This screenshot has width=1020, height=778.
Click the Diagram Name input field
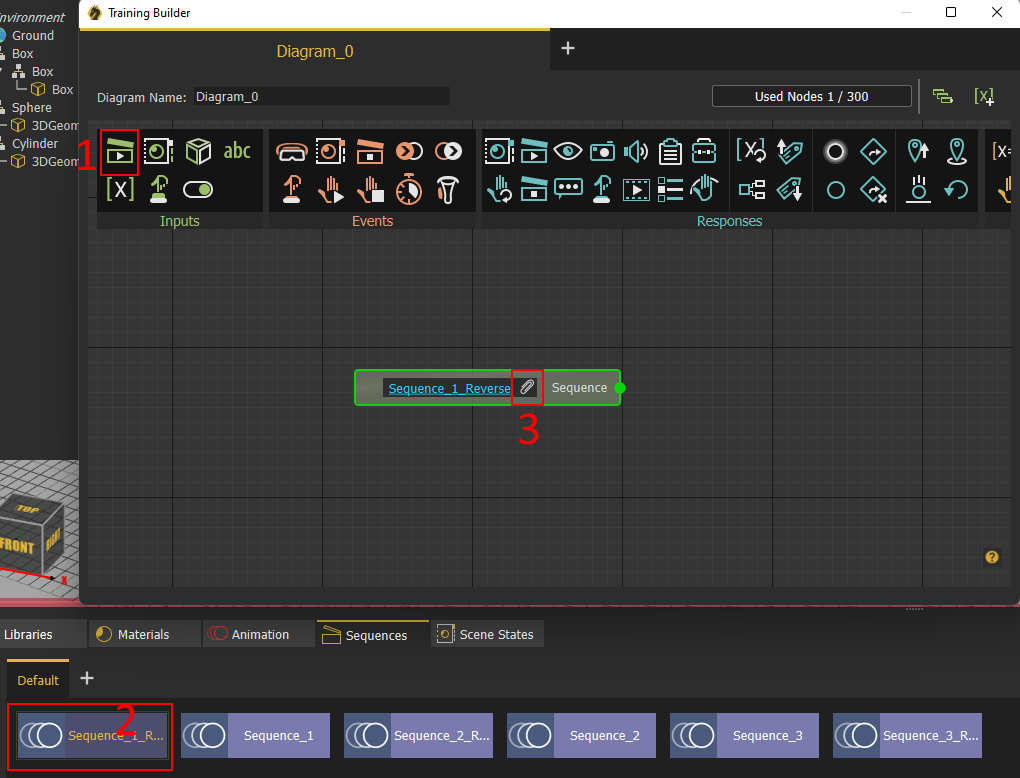coord(321,96)
